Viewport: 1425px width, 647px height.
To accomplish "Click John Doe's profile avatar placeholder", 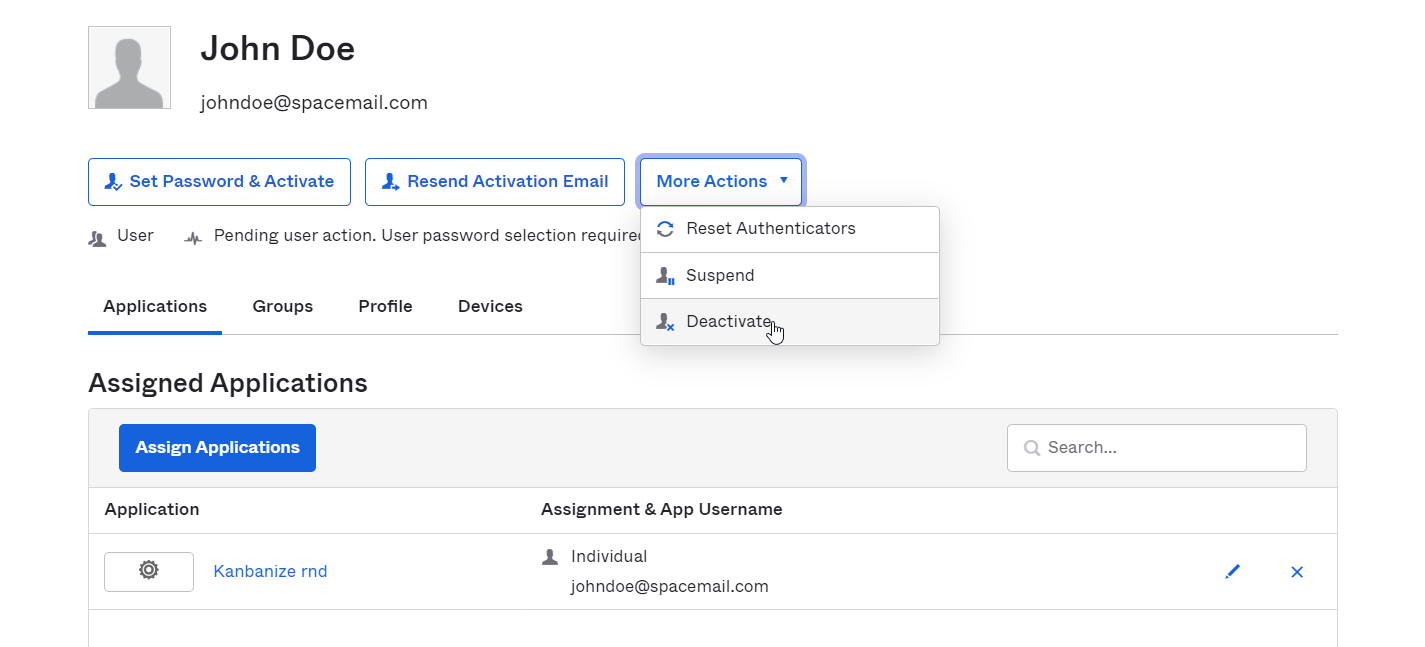I will pos(129,67).
